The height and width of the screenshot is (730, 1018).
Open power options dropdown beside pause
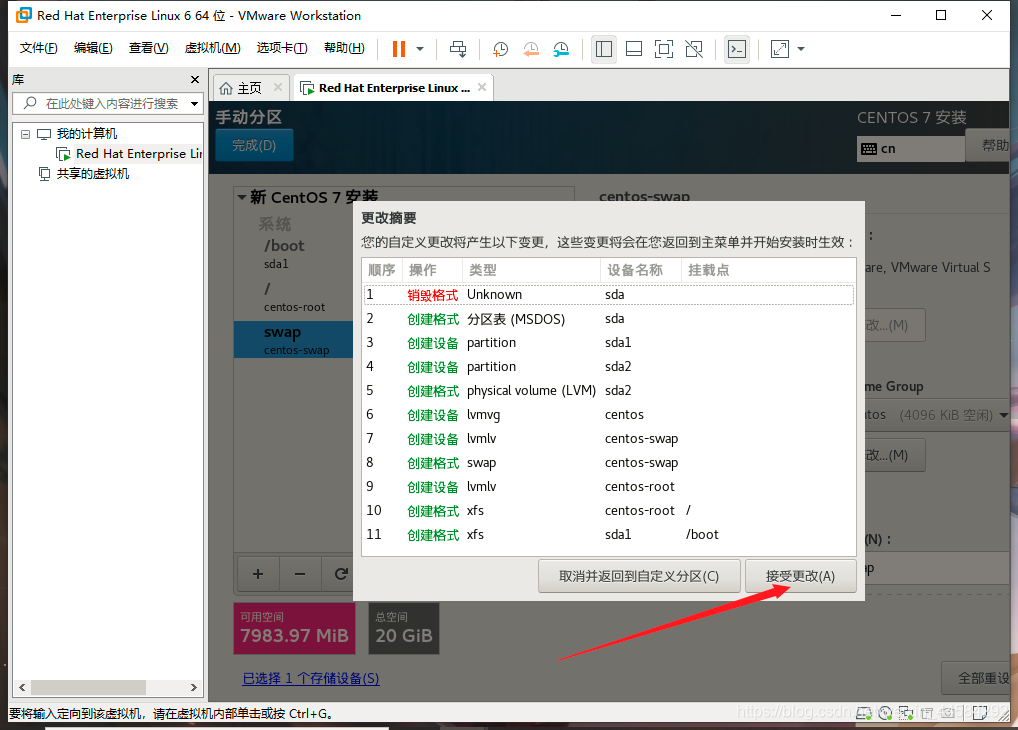pos(420,49)
